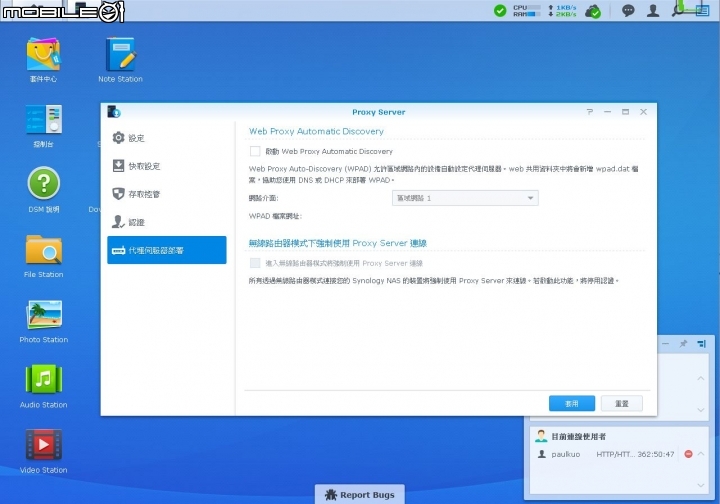Open the cloud status icon in top bar

pos(593,11)
